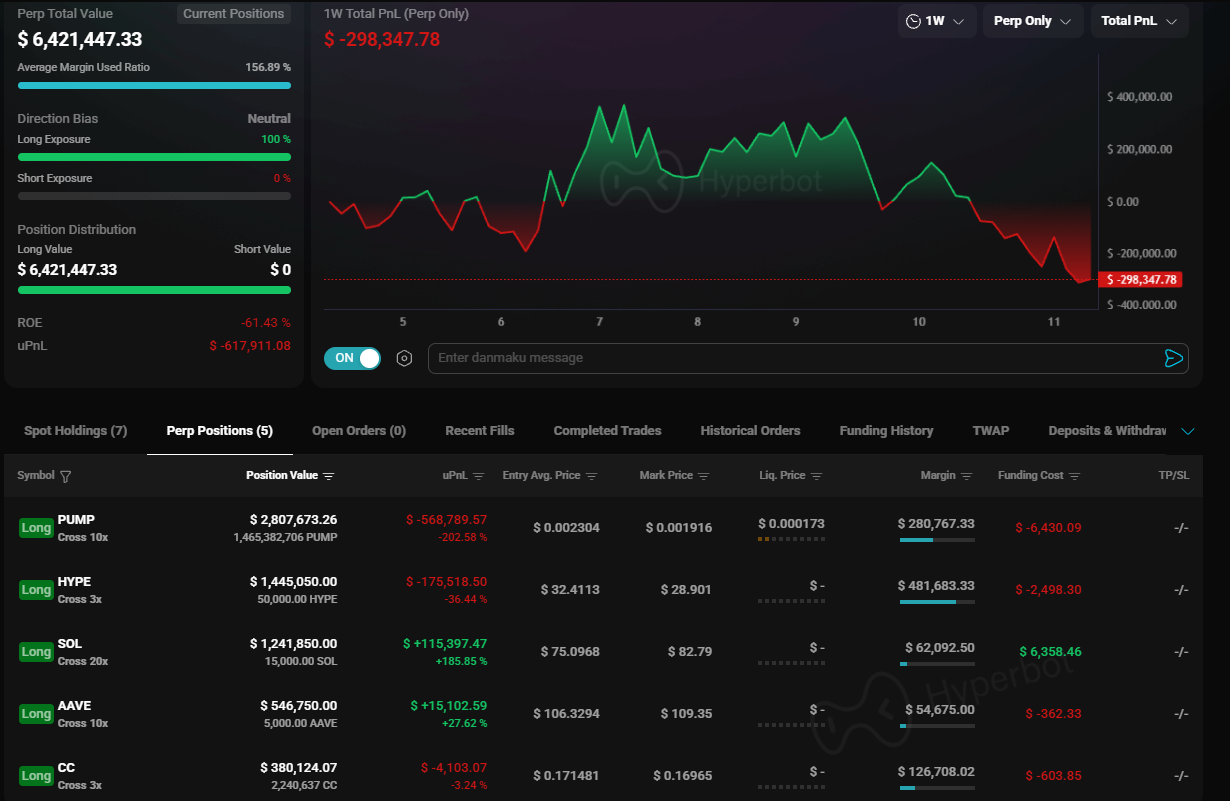
Task: Sort by Liq. Price column icon
Action: pos(816,476)
